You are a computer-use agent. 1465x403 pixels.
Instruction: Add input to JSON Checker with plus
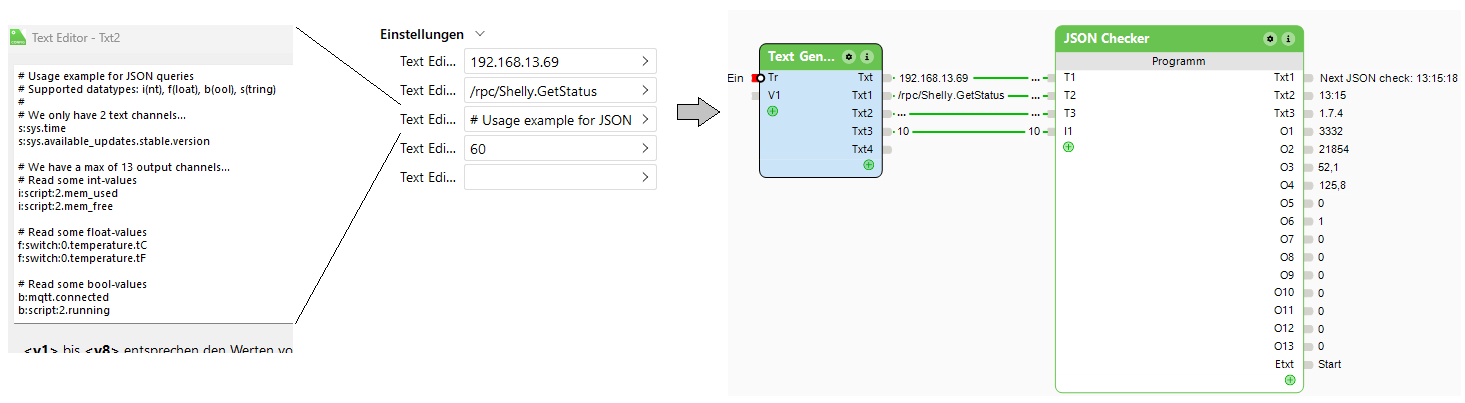[x=1069, y=147]
